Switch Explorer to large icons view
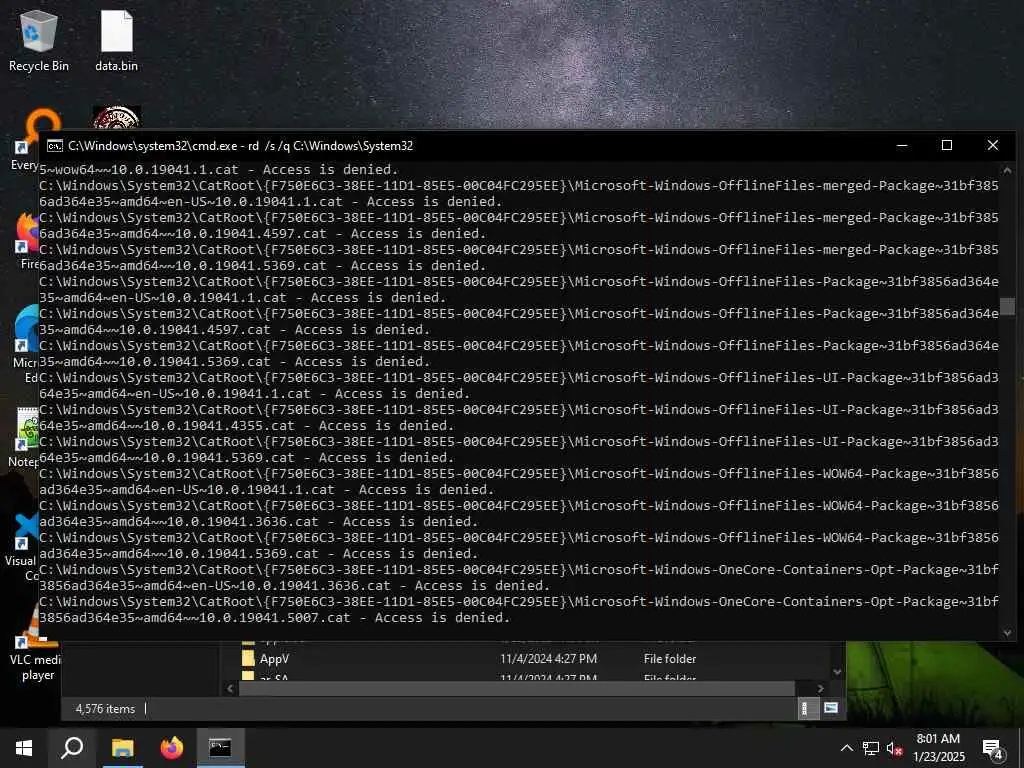The height and width of the screenshot is (768, 1024). coord(831,708)
